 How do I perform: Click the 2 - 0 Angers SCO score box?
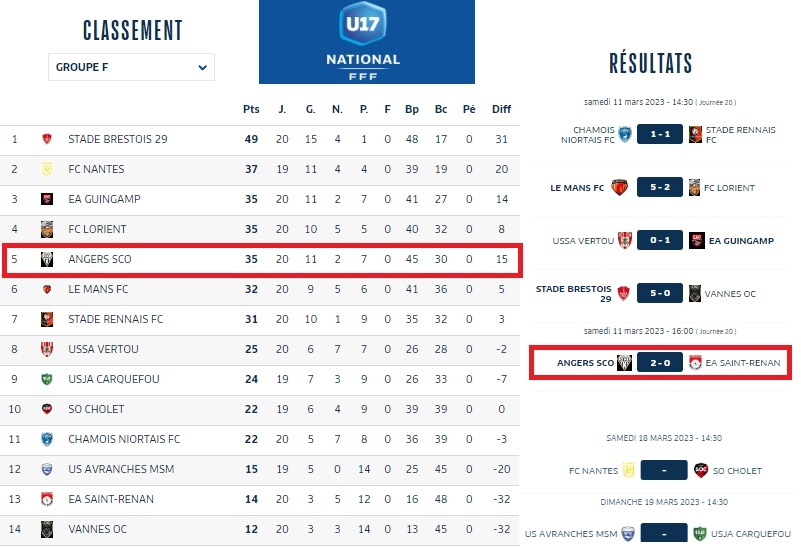[x=659, y=362]
